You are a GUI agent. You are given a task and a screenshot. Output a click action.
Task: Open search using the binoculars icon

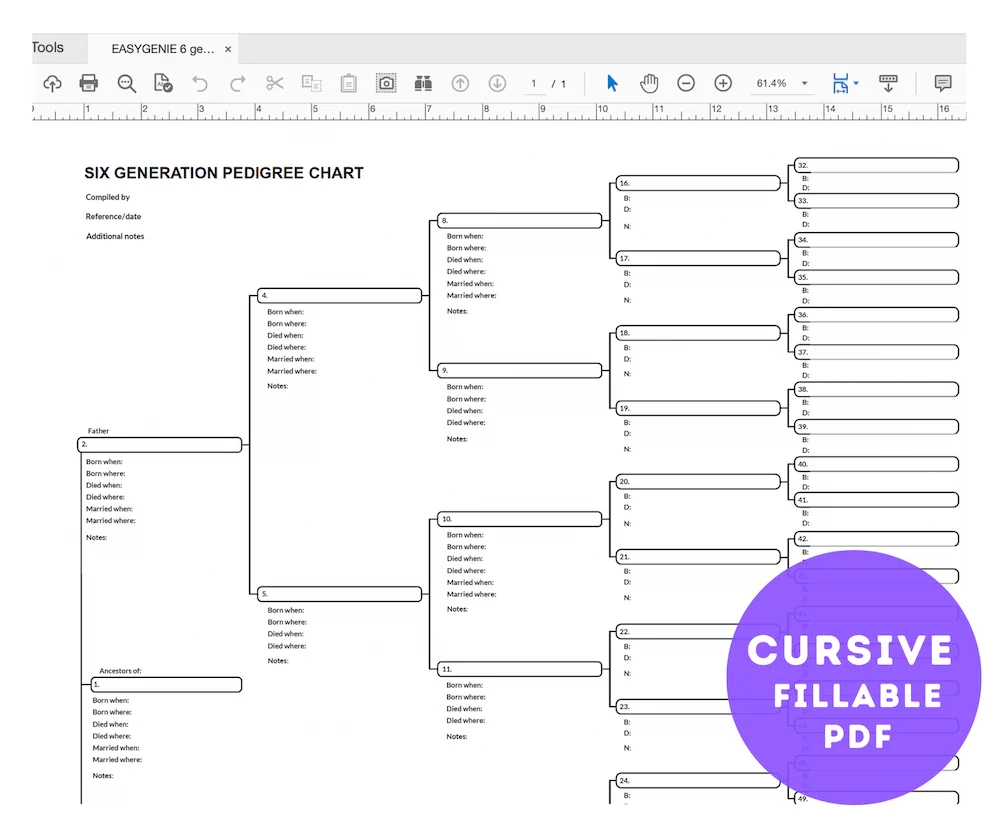click(x=423, y=83)
